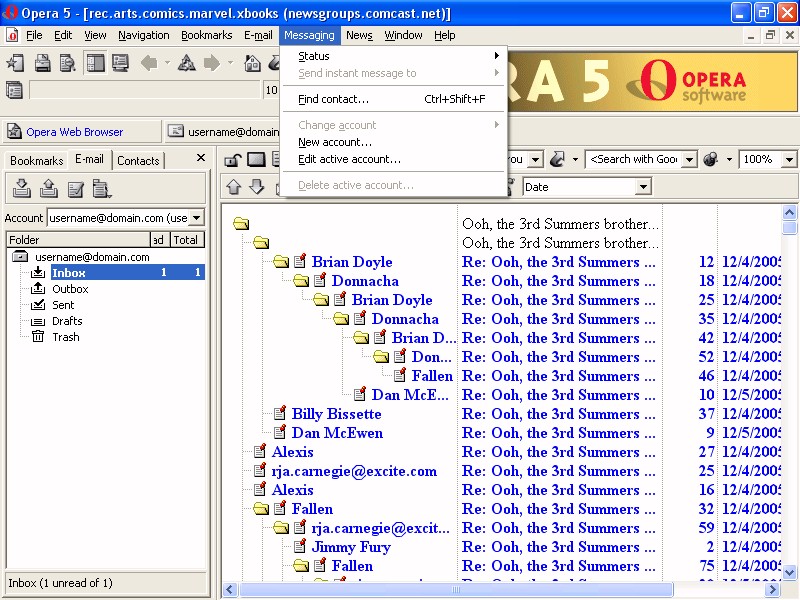This screenshot has height=600, width=800.
Task: Select the Drafts folder
Action: (x=67, y=321)
